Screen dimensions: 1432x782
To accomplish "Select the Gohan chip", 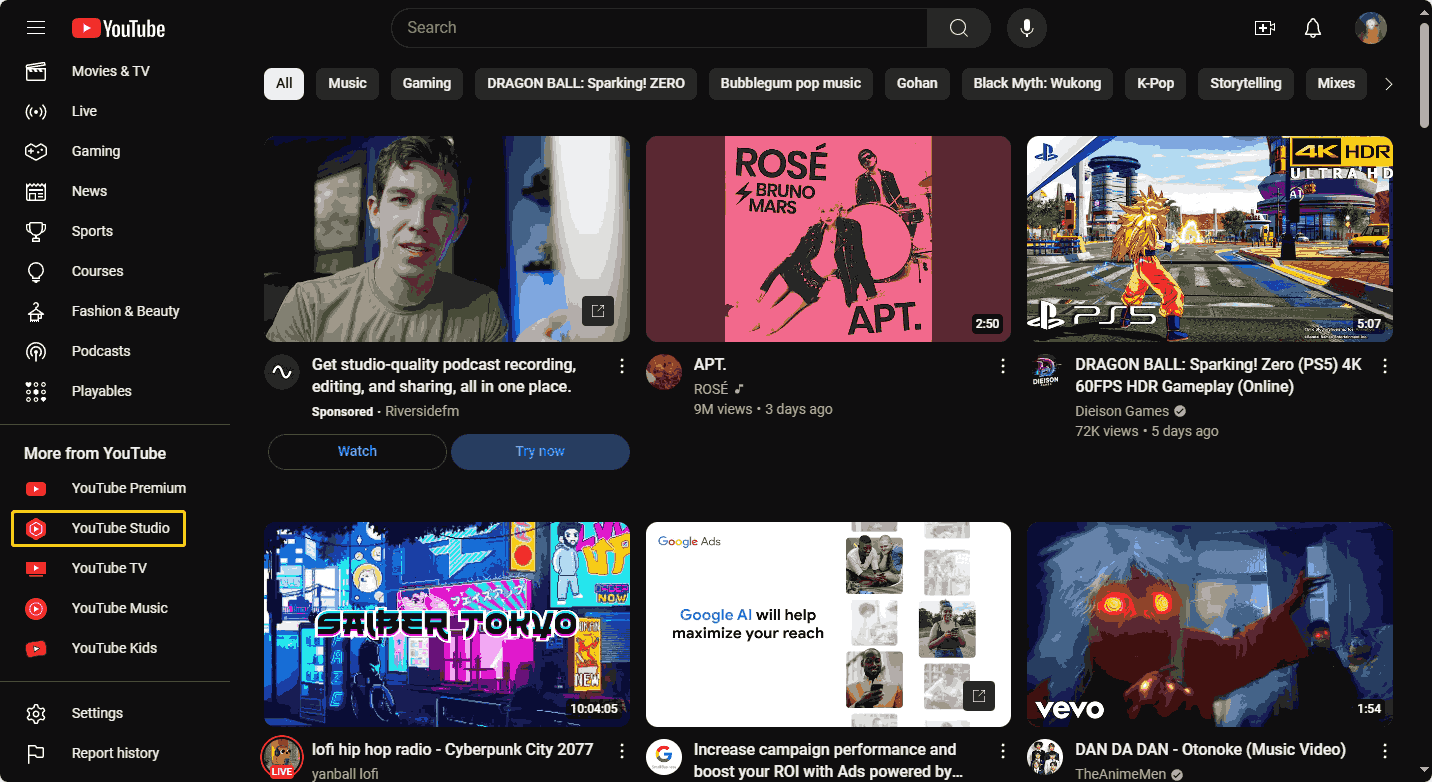I will (917, 84).
